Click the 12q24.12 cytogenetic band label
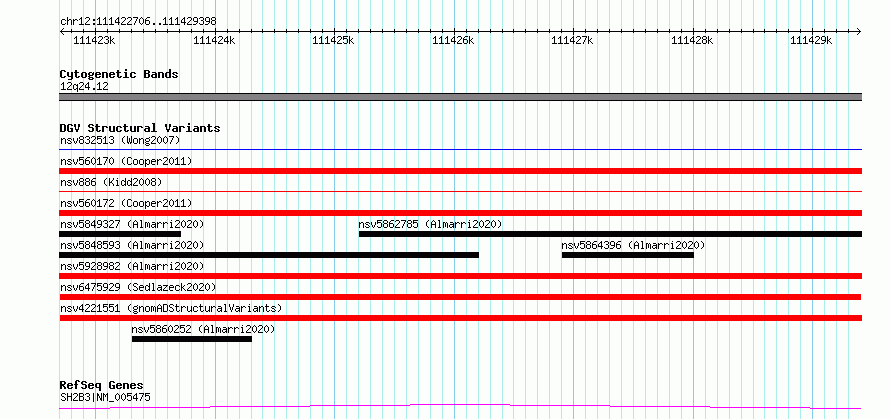This screenshot has height=419, width=890. 84,87
